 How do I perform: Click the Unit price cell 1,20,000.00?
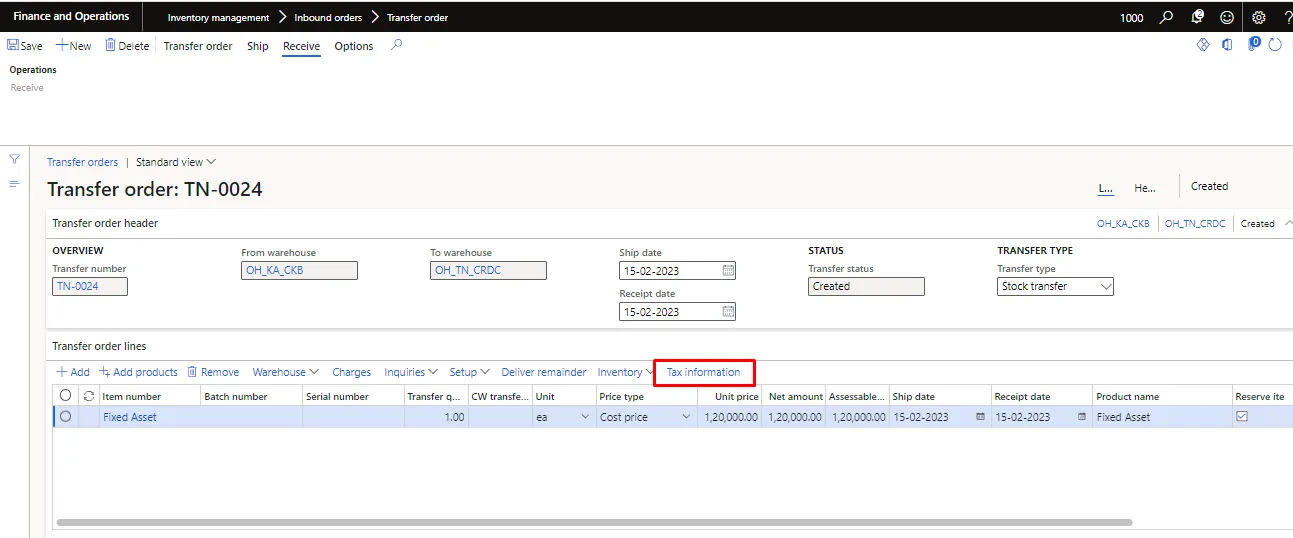tap(731, 417)
